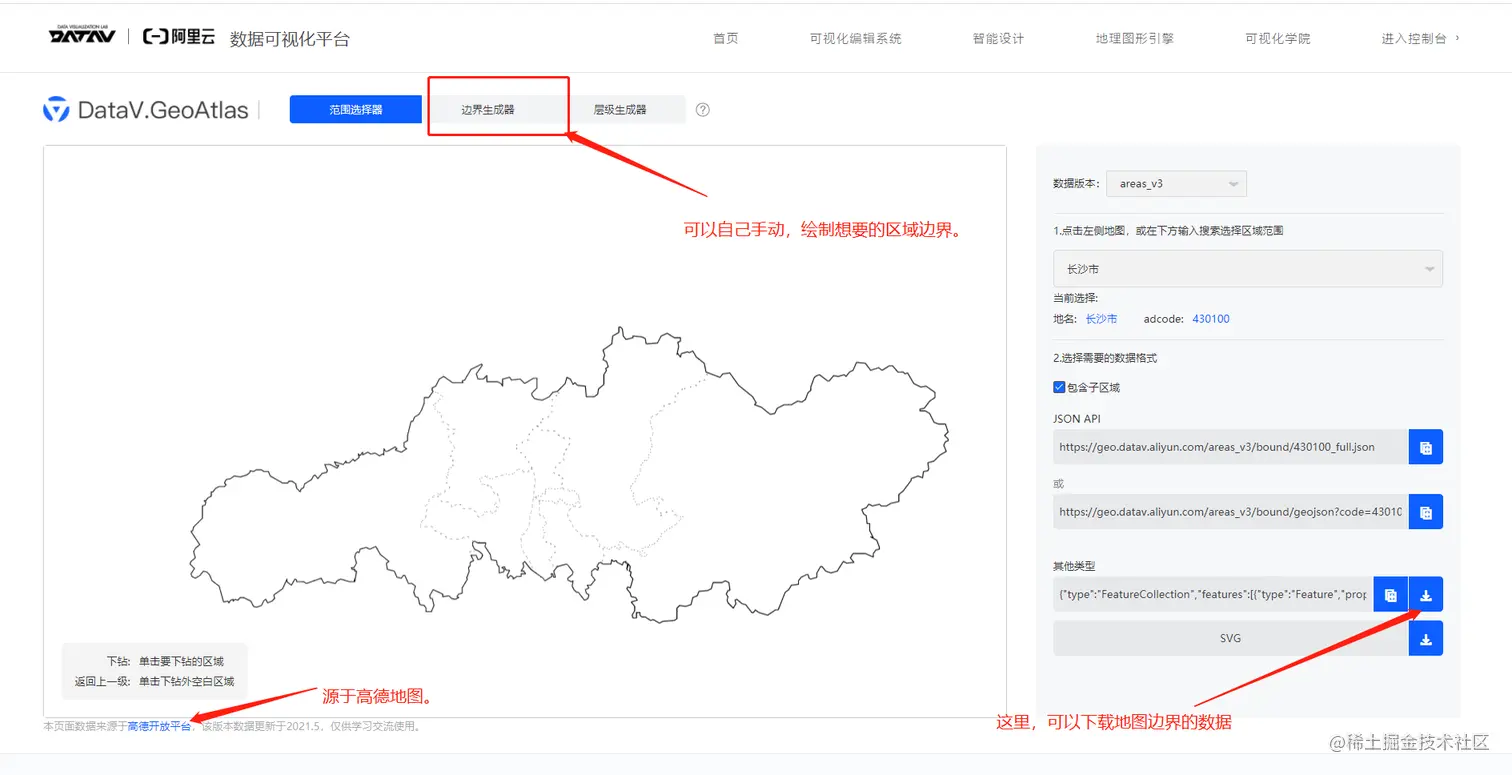Copy the geojson?code= API URL
Image resolution: width=1512 pixels, height=775 pixels.
tap(1426, 512)
